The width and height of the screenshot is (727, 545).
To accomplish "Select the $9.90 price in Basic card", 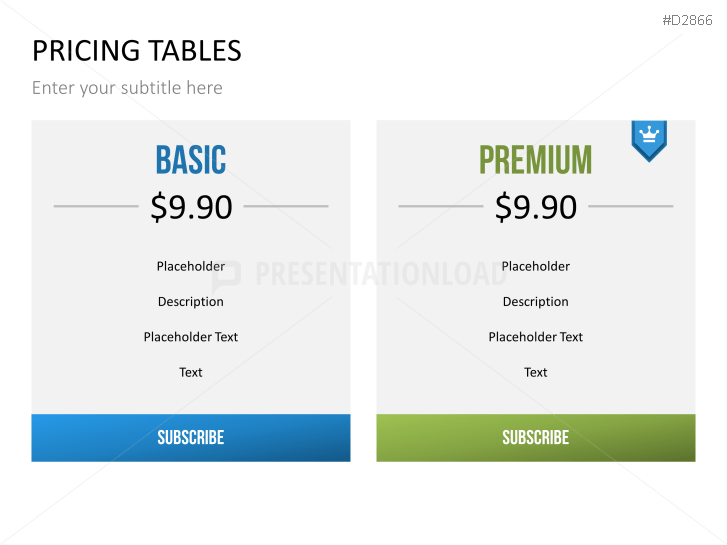I will pos(191,207).
